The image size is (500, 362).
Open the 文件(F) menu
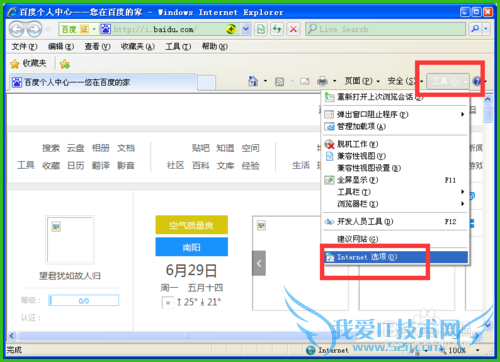click(24, 47)
